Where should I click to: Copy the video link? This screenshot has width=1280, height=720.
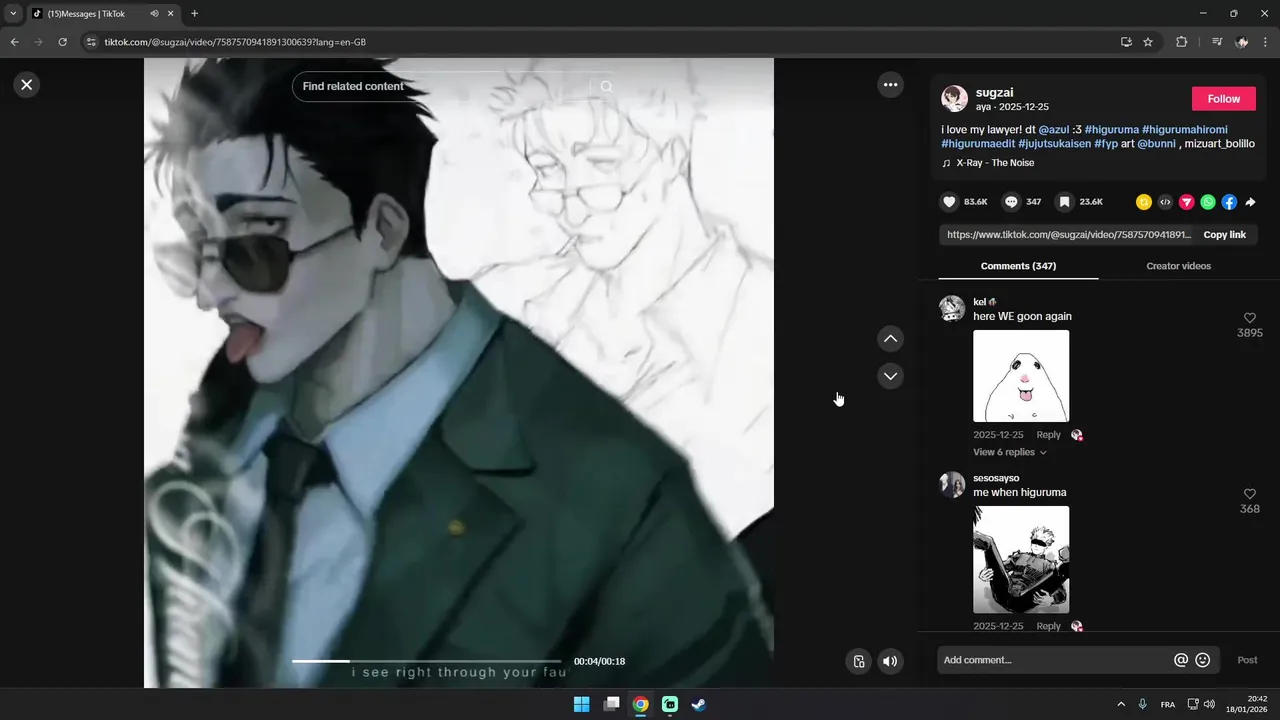(1224, 235)
